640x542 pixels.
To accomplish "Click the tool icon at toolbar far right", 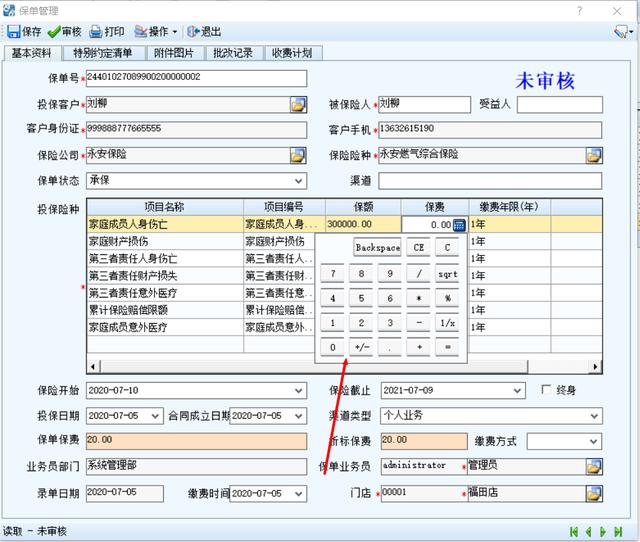I will tap(622, 31).
